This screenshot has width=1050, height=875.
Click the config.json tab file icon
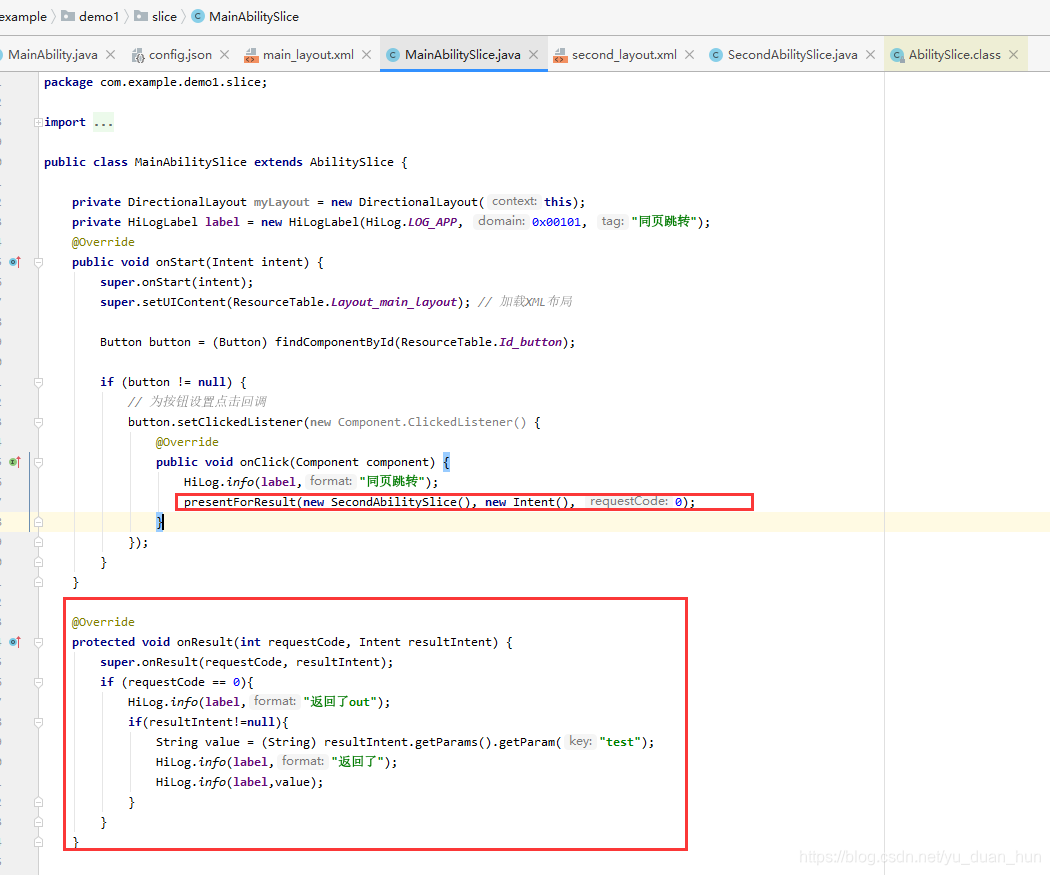(138, 56)
